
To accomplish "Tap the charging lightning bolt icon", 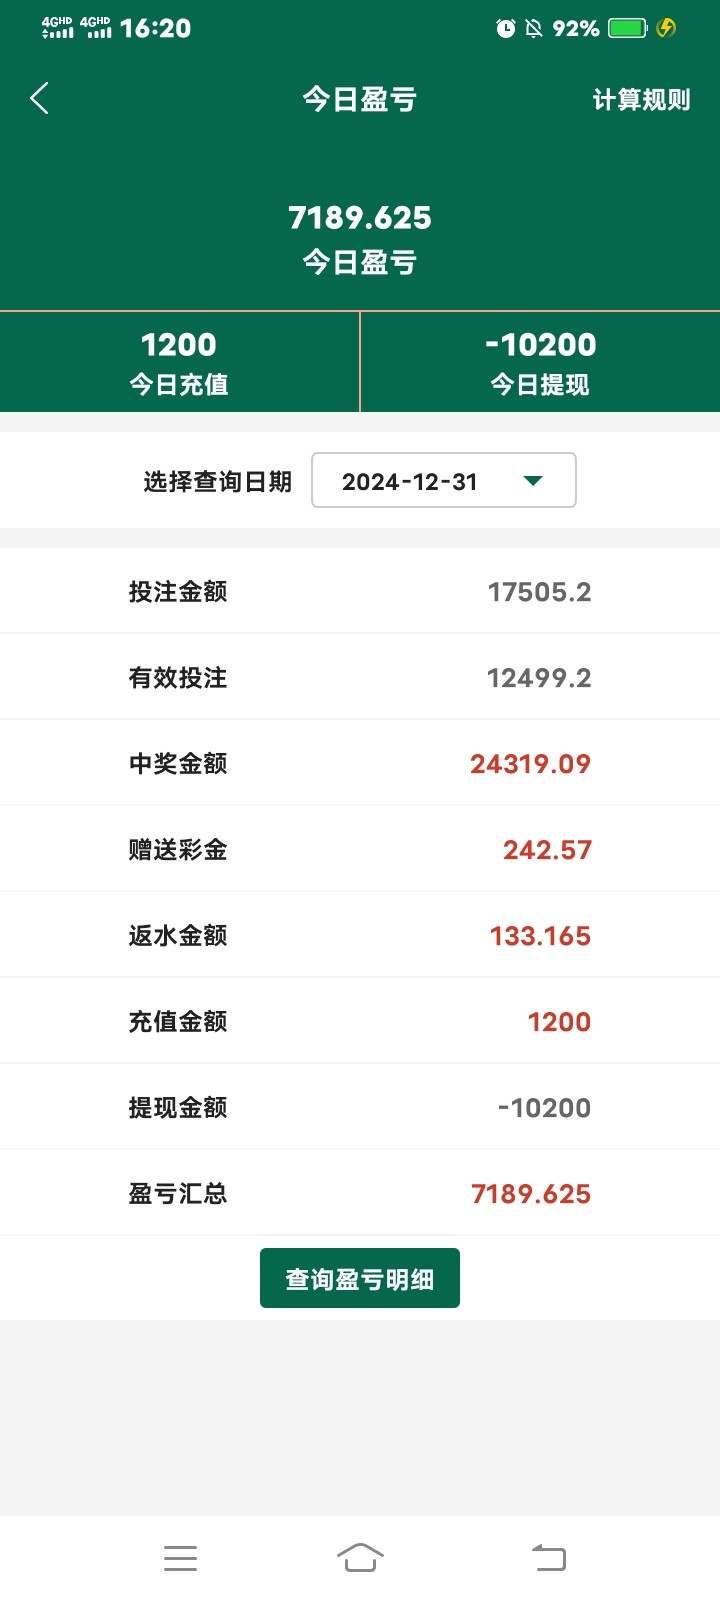I will tap(666, 28).
